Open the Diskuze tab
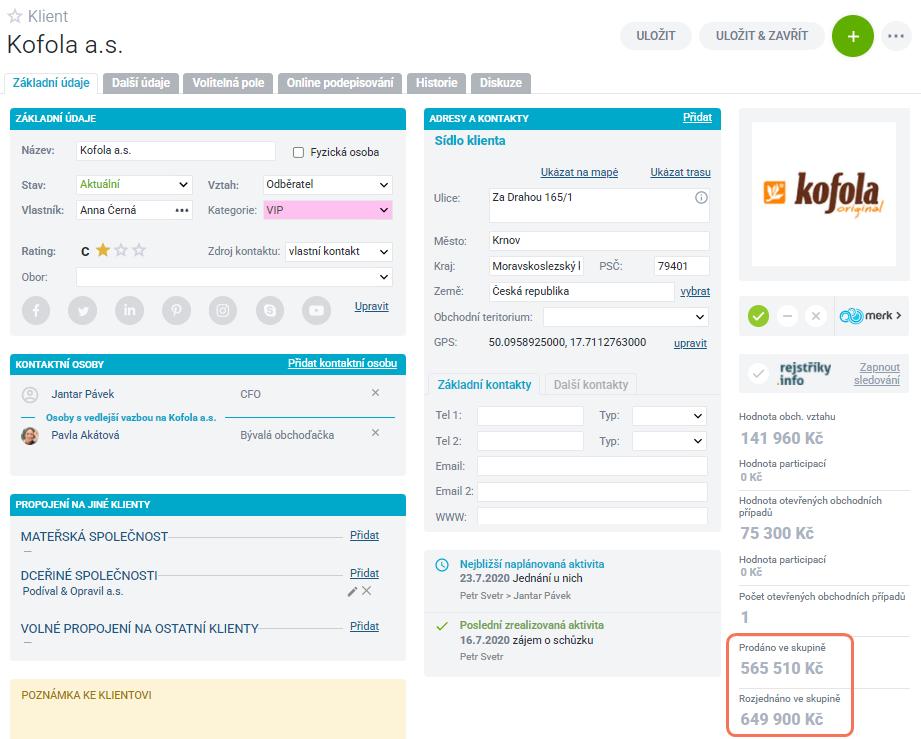 (x=500, y=83)
